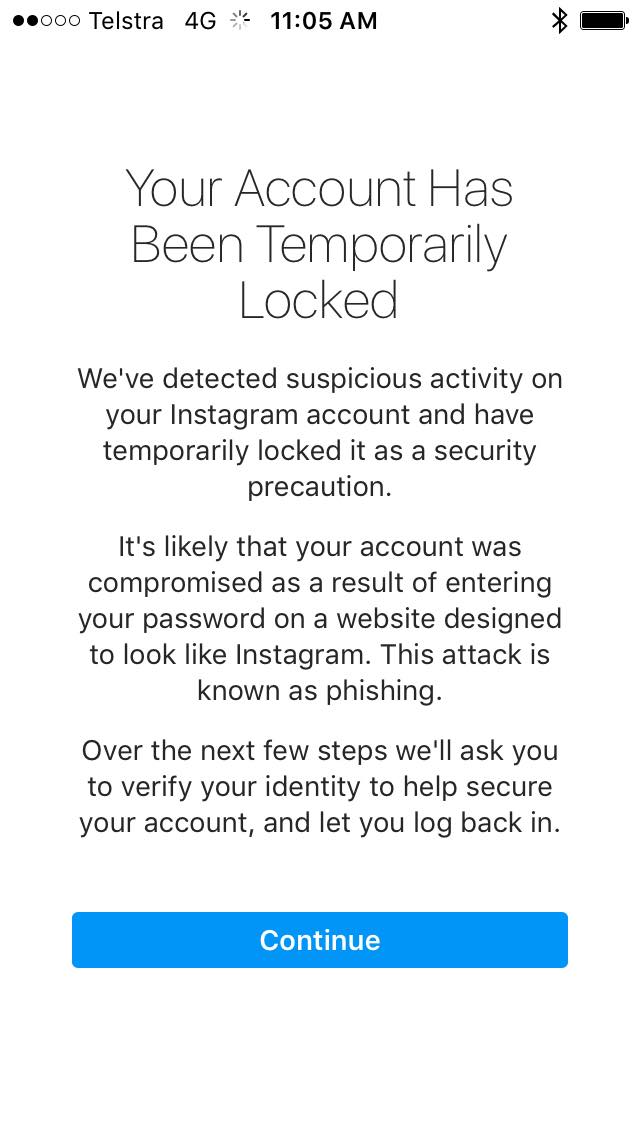The image size is (640, 1136).
Task: Click the "We've detected suspicious activity on" line
Action: [320, 379]
